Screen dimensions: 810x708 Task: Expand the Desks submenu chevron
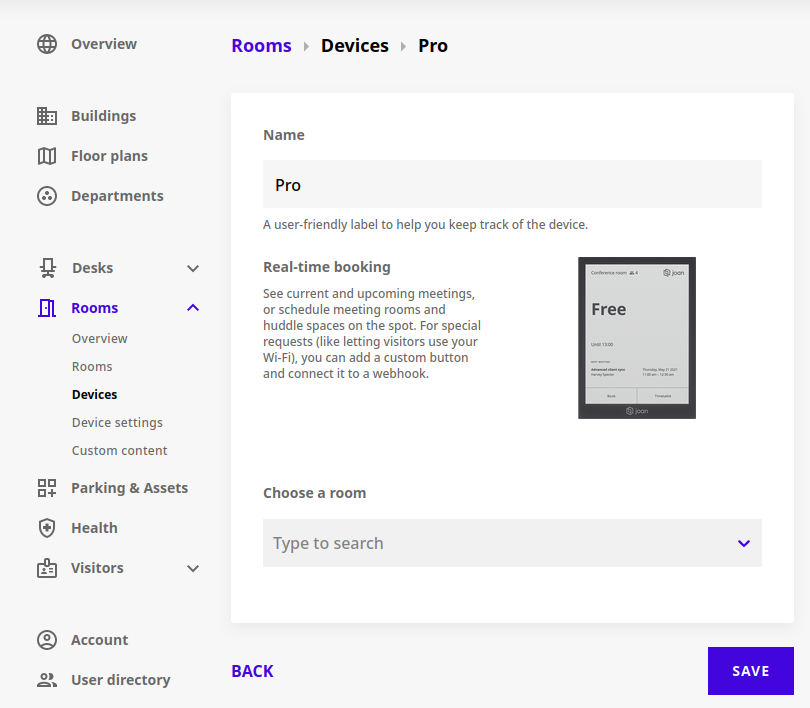(193, 269)
